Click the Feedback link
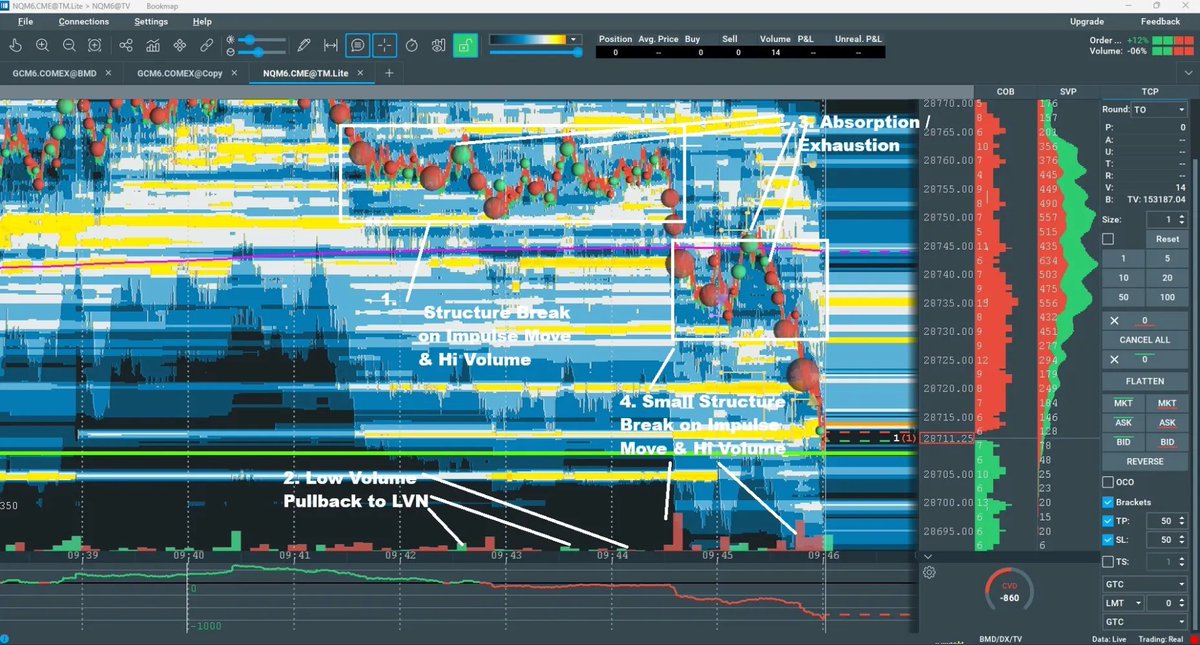Screen dimensions: 1200x645 [1160, 21]
